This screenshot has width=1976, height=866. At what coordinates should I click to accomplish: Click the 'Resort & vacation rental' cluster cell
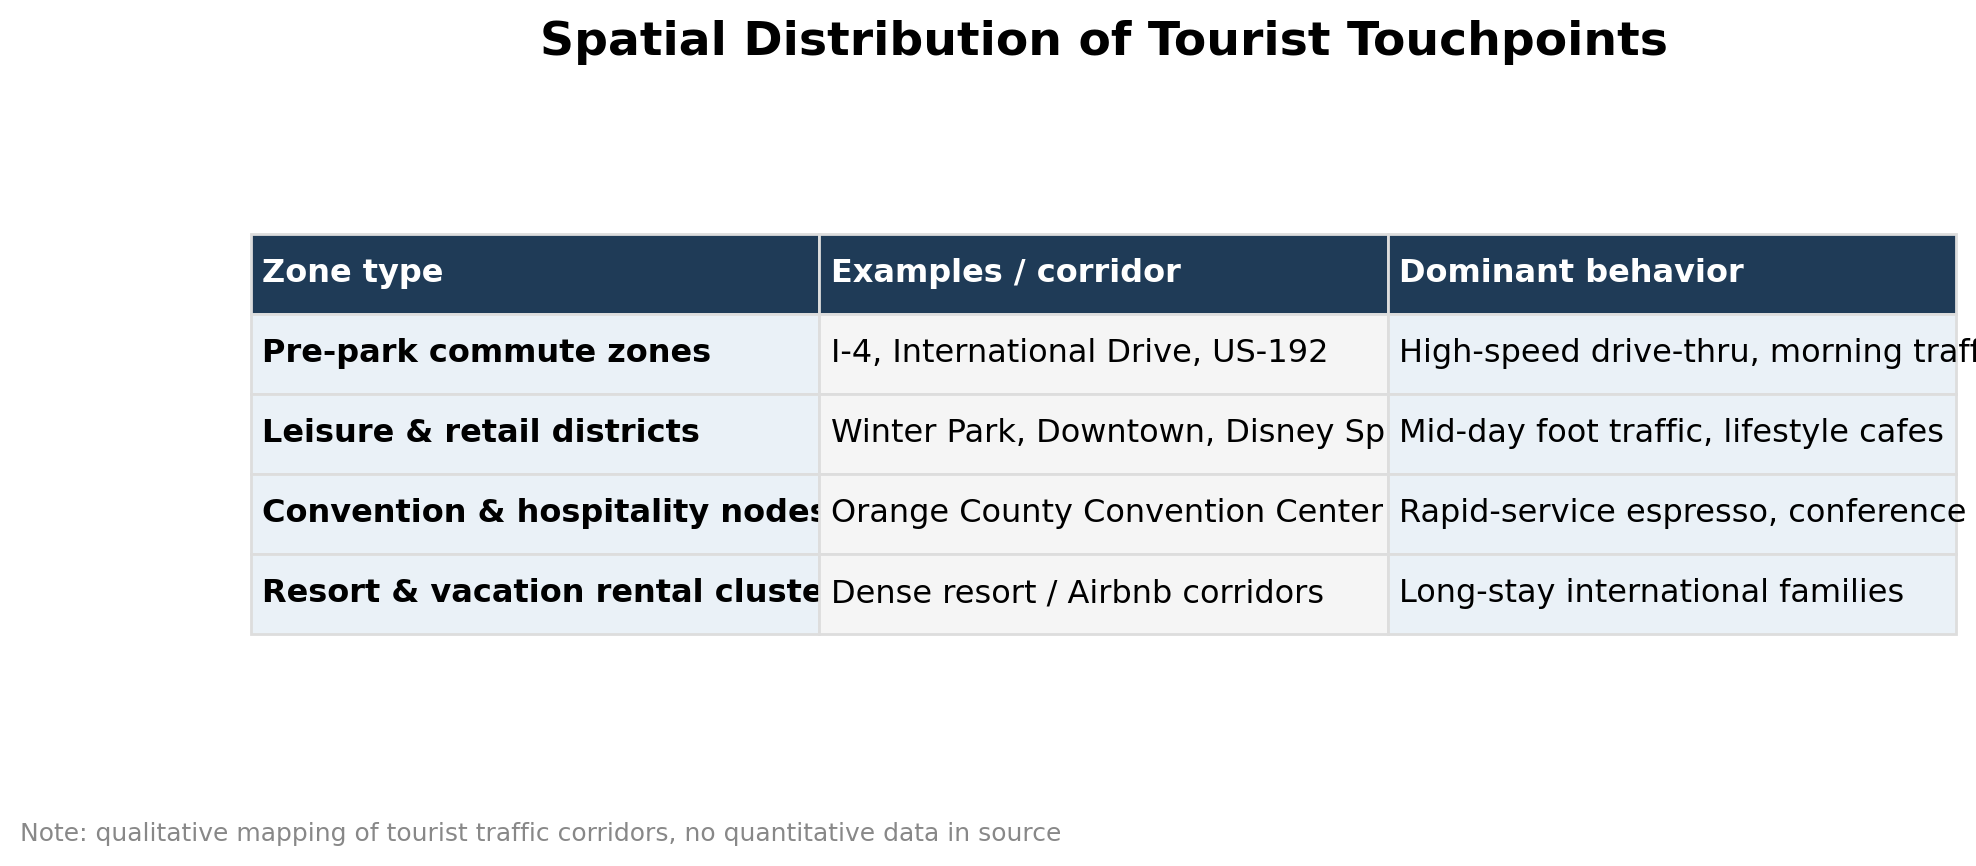535,594
